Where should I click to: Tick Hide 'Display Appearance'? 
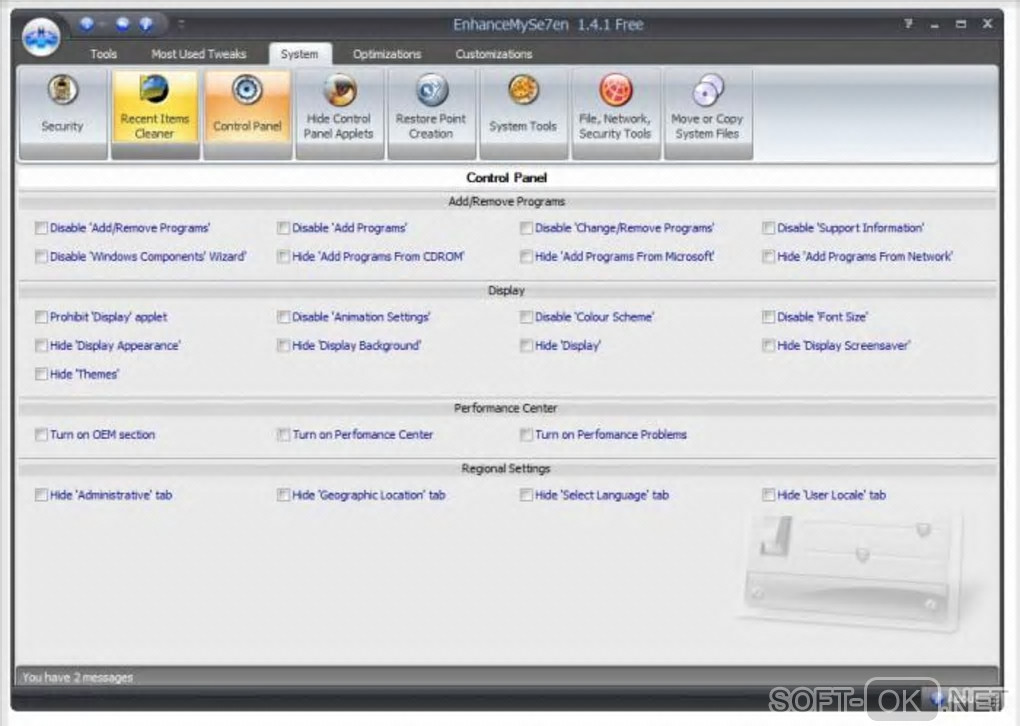coord(41,345)
